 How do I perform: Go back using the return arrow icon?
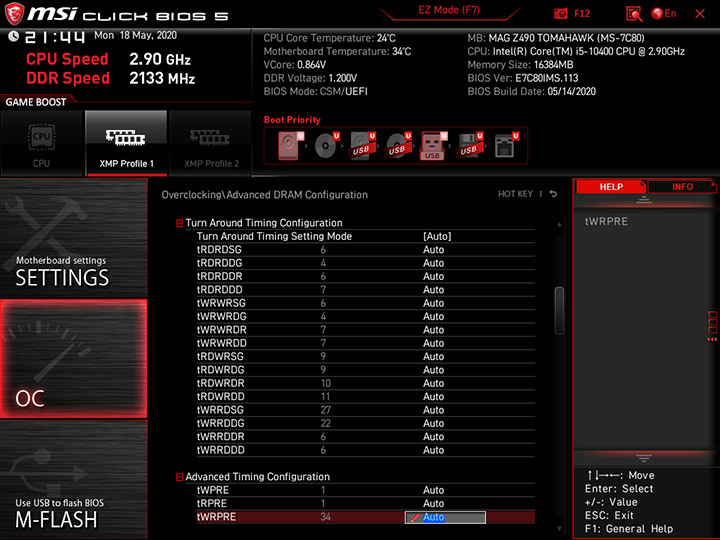[553, 194]
